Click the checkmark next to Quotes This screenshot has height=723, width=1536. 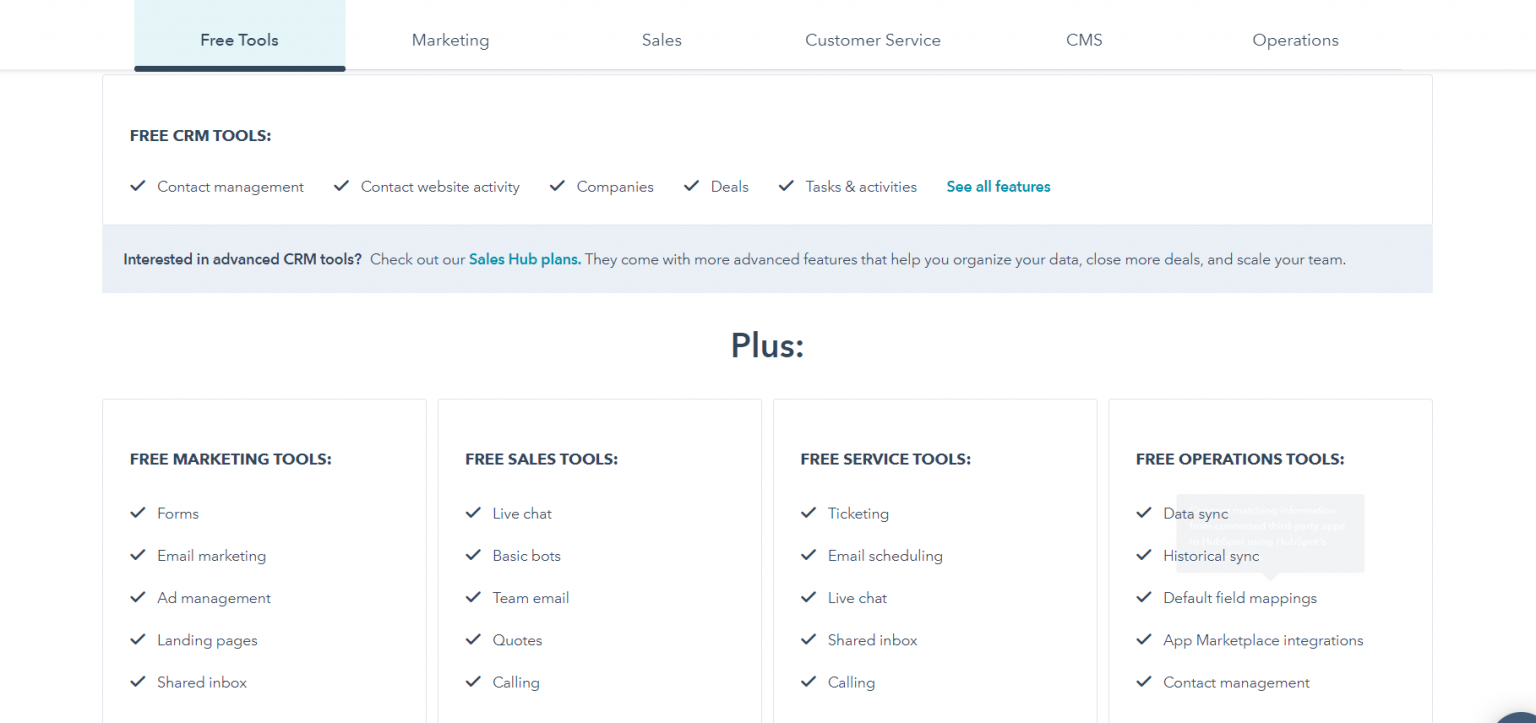[473, 640]
